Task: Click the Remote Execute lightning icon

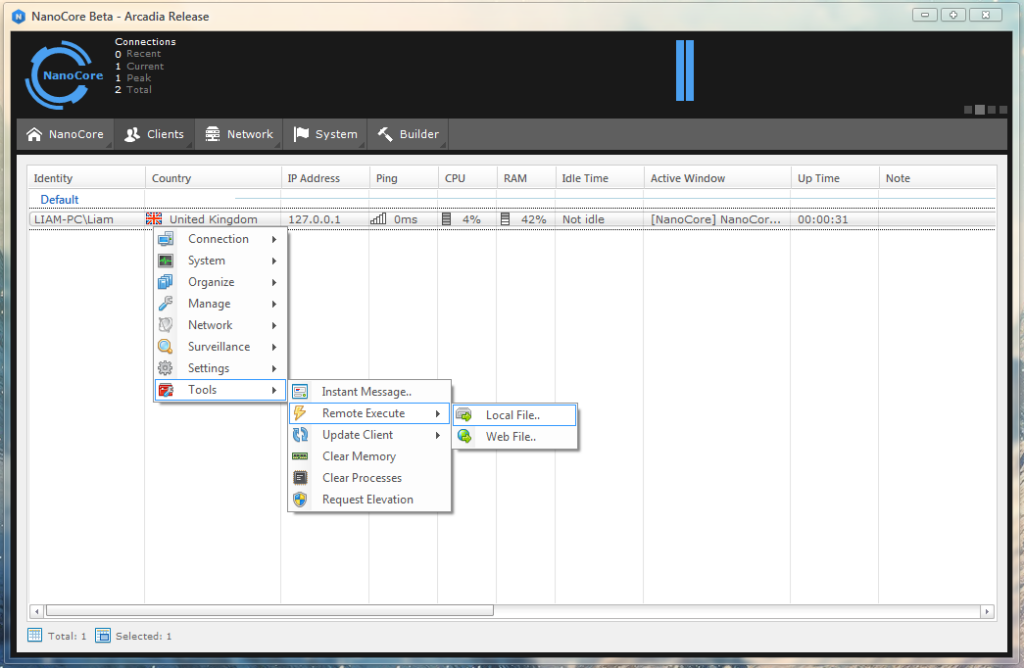Action: point(300,413)
